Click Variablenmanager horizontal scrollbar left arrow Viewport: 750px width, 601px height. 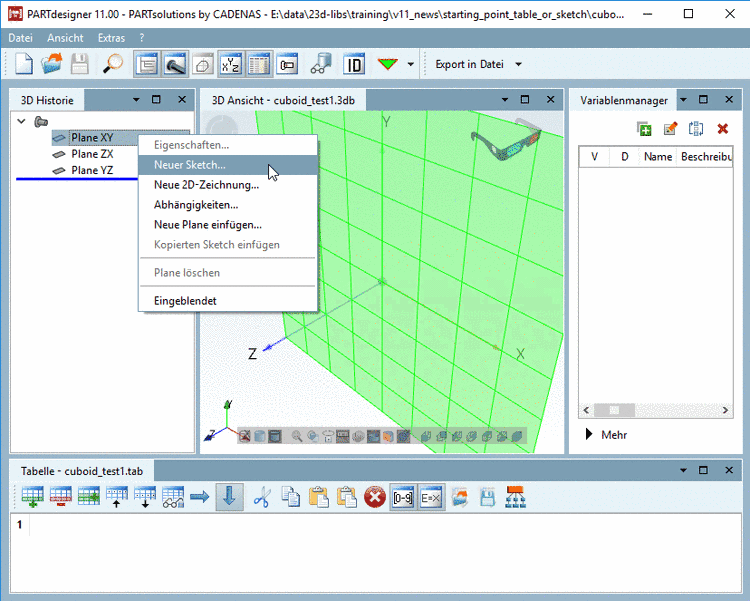(x=586, y=410)
